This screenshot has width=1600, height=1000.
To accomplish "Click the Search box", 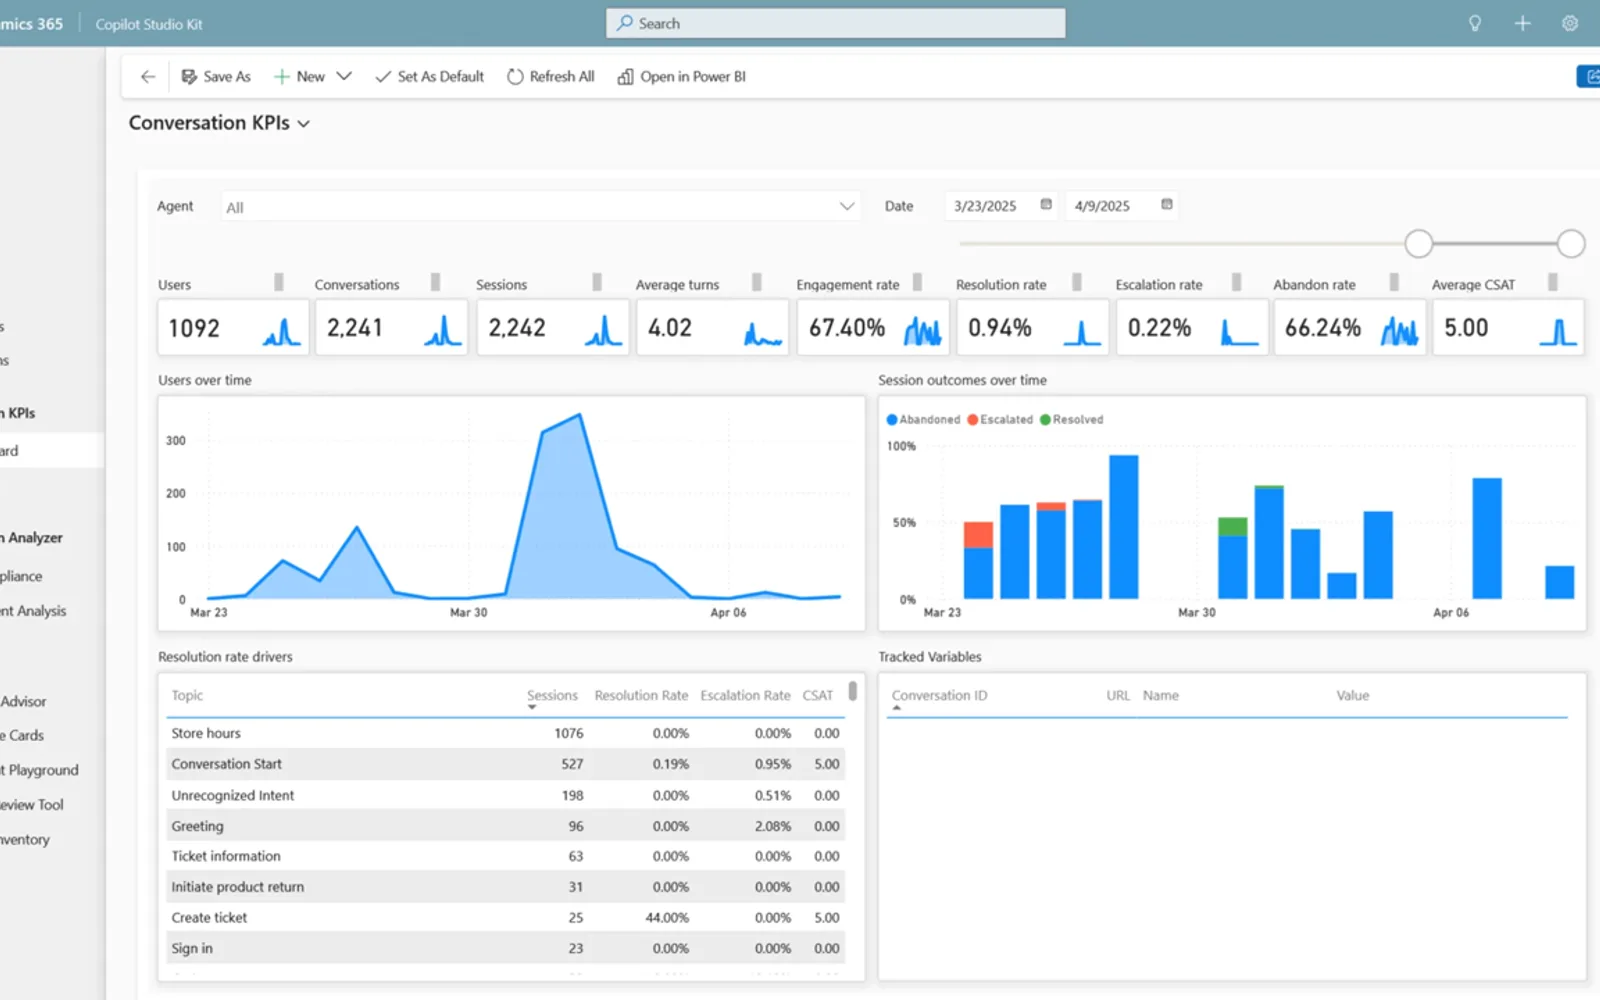I will pos(835,23).
